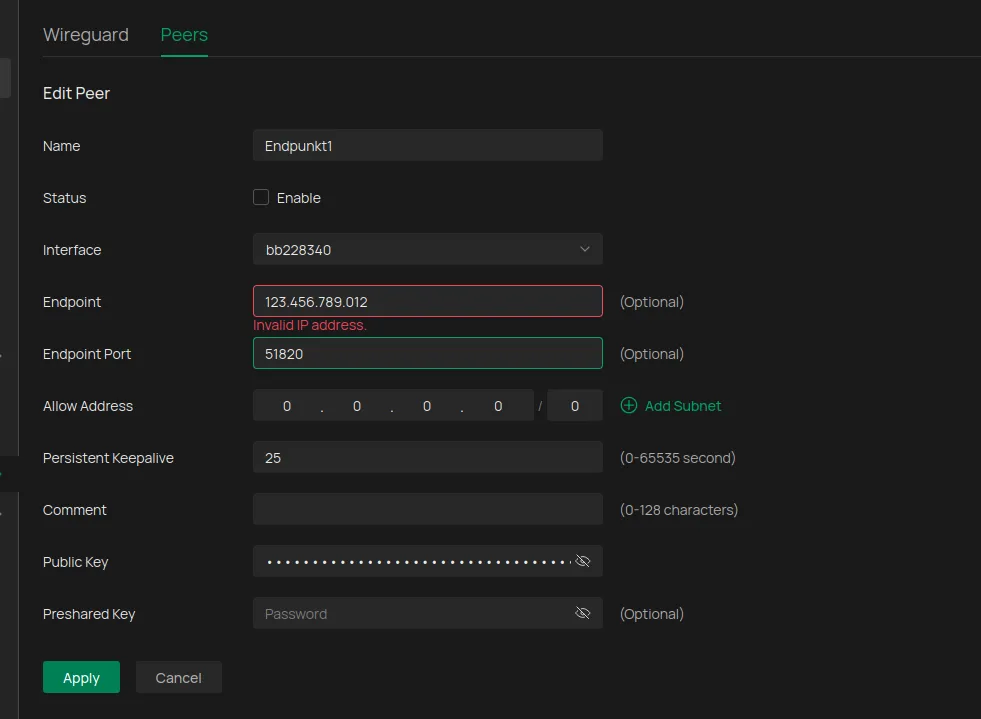
Task: Click the Endpoint Port field showing 51820
Action: (x=427, y=353)
